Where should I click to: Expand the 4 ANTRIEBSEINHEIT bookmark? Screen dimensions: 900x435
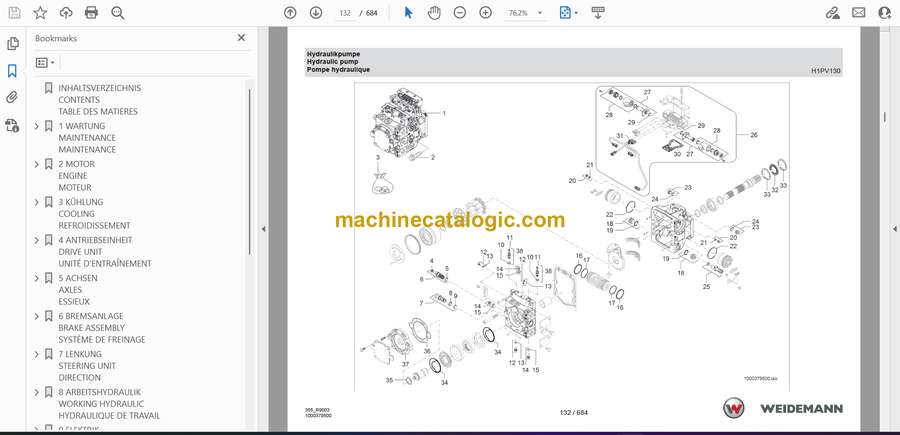[37, 240]
